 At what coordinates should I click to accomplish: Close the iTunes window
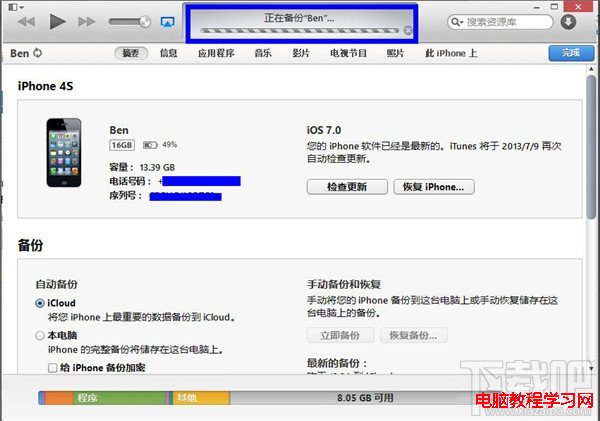(578, 7)
